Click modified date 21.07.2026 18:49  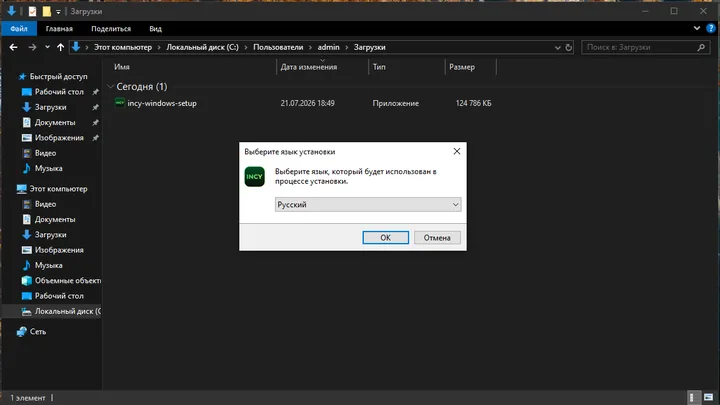pos(307,103)
